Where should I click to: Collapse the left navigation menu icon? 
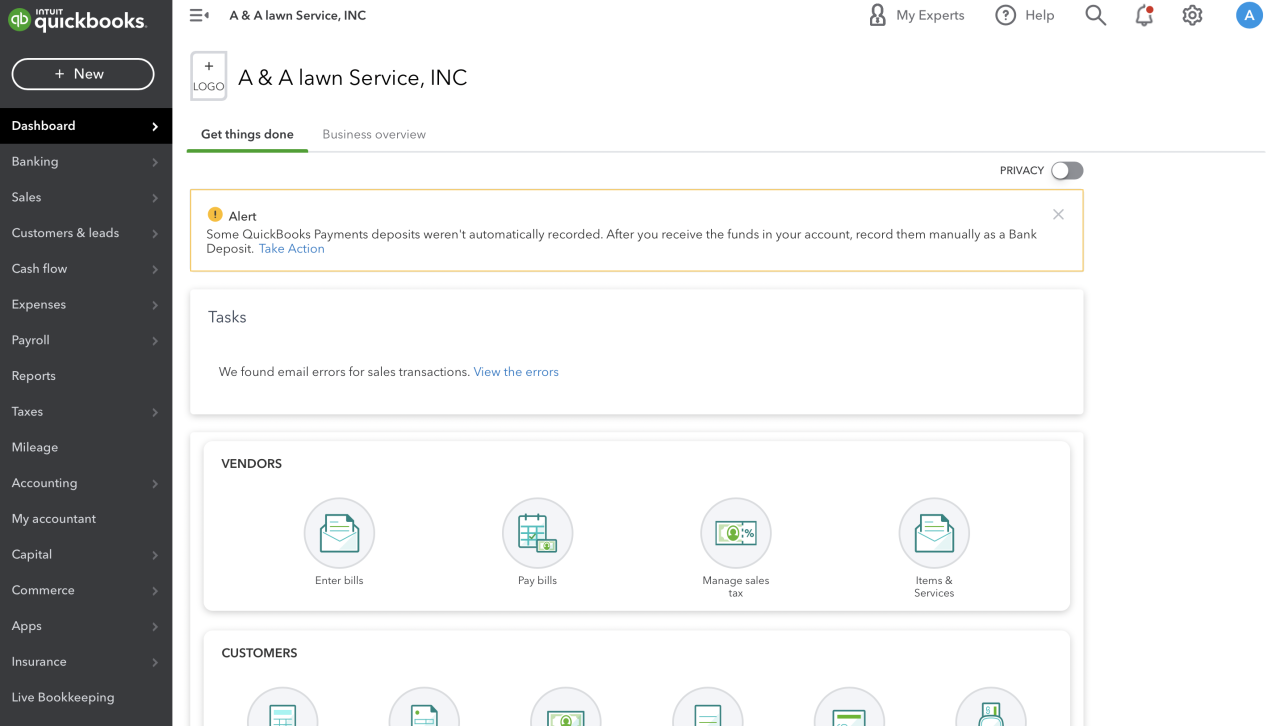[x=199, y=16]
